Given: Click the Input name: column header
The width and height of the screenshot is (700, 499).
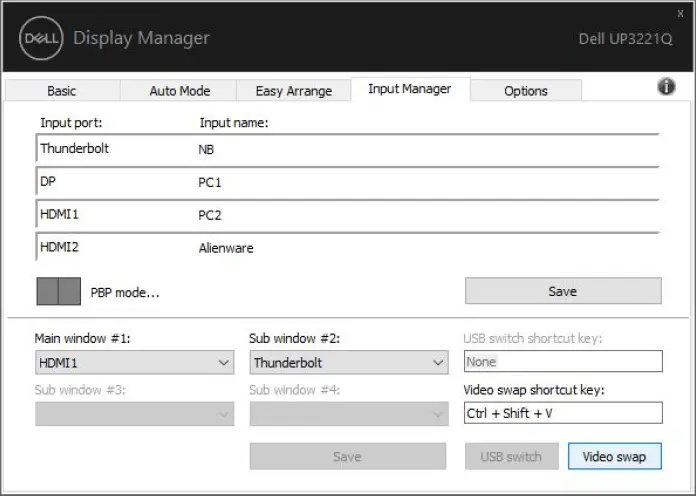Looking at the screenshot, I should click(x=234, y=123).
